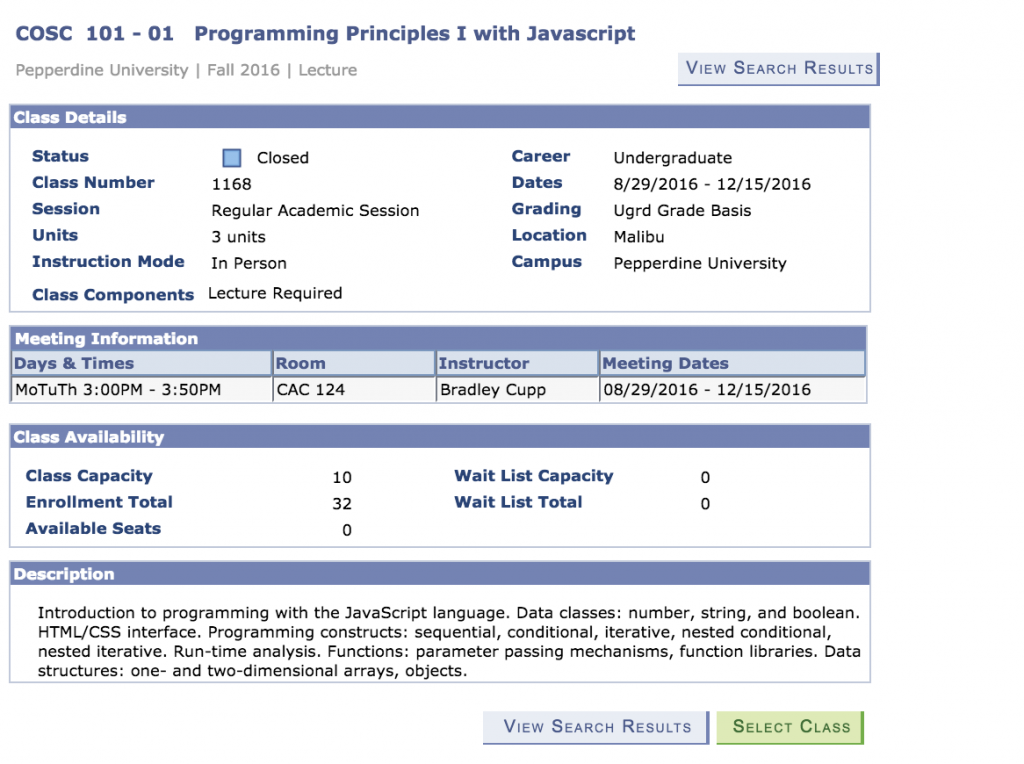Click 'Lecture Required' class components value

pyautogui.click(x=275, y=293)
